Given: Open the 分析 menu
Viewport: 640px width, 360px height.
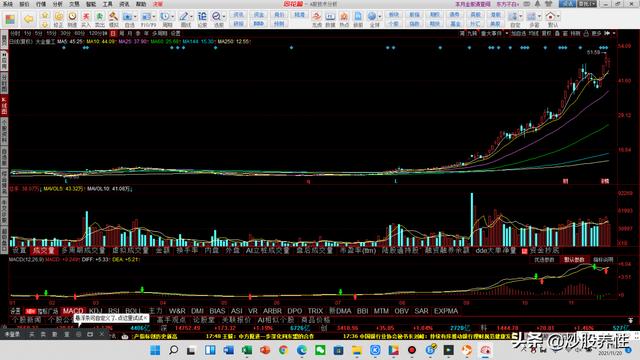Looking at the screenshot, I should (x=58, y=4).
